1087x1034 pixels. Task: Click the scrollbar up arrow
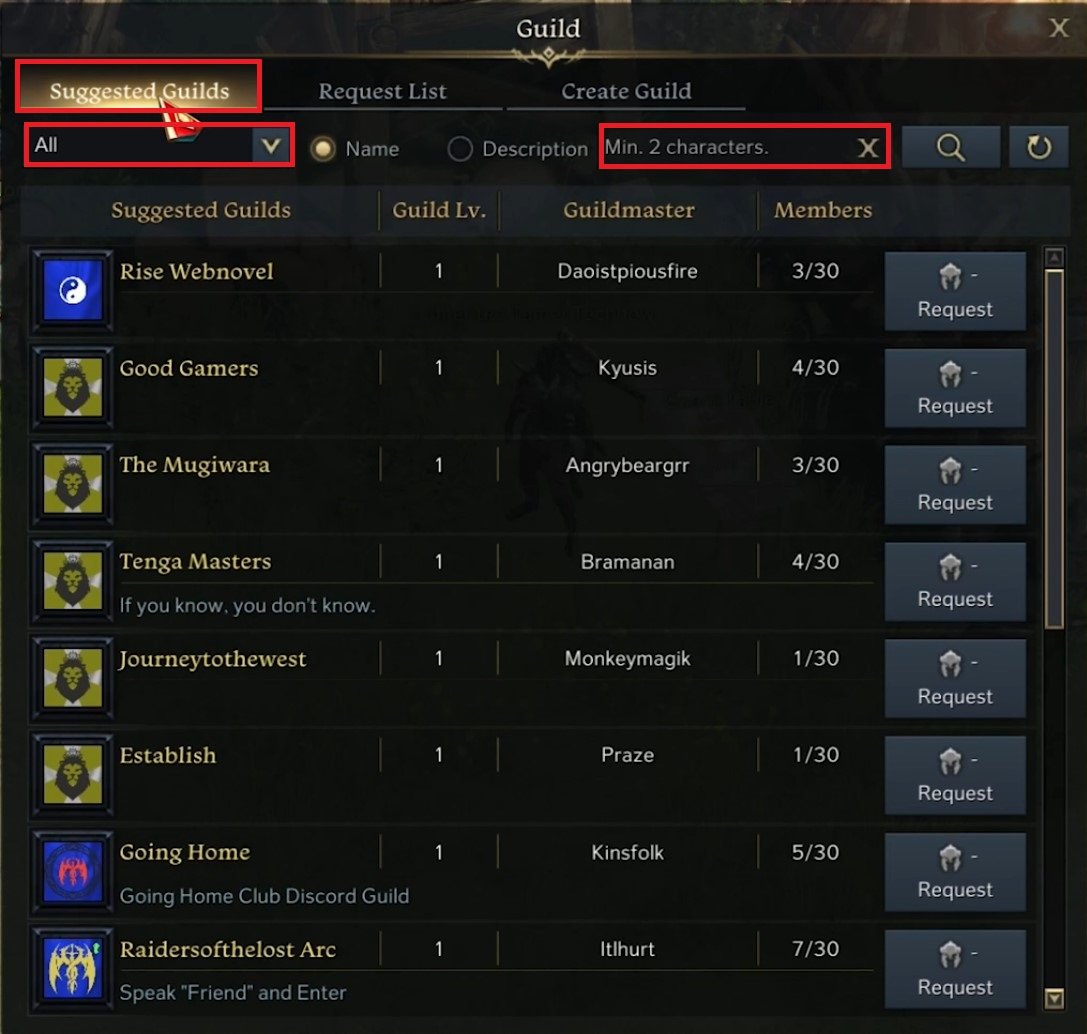tap(1054, 258)
